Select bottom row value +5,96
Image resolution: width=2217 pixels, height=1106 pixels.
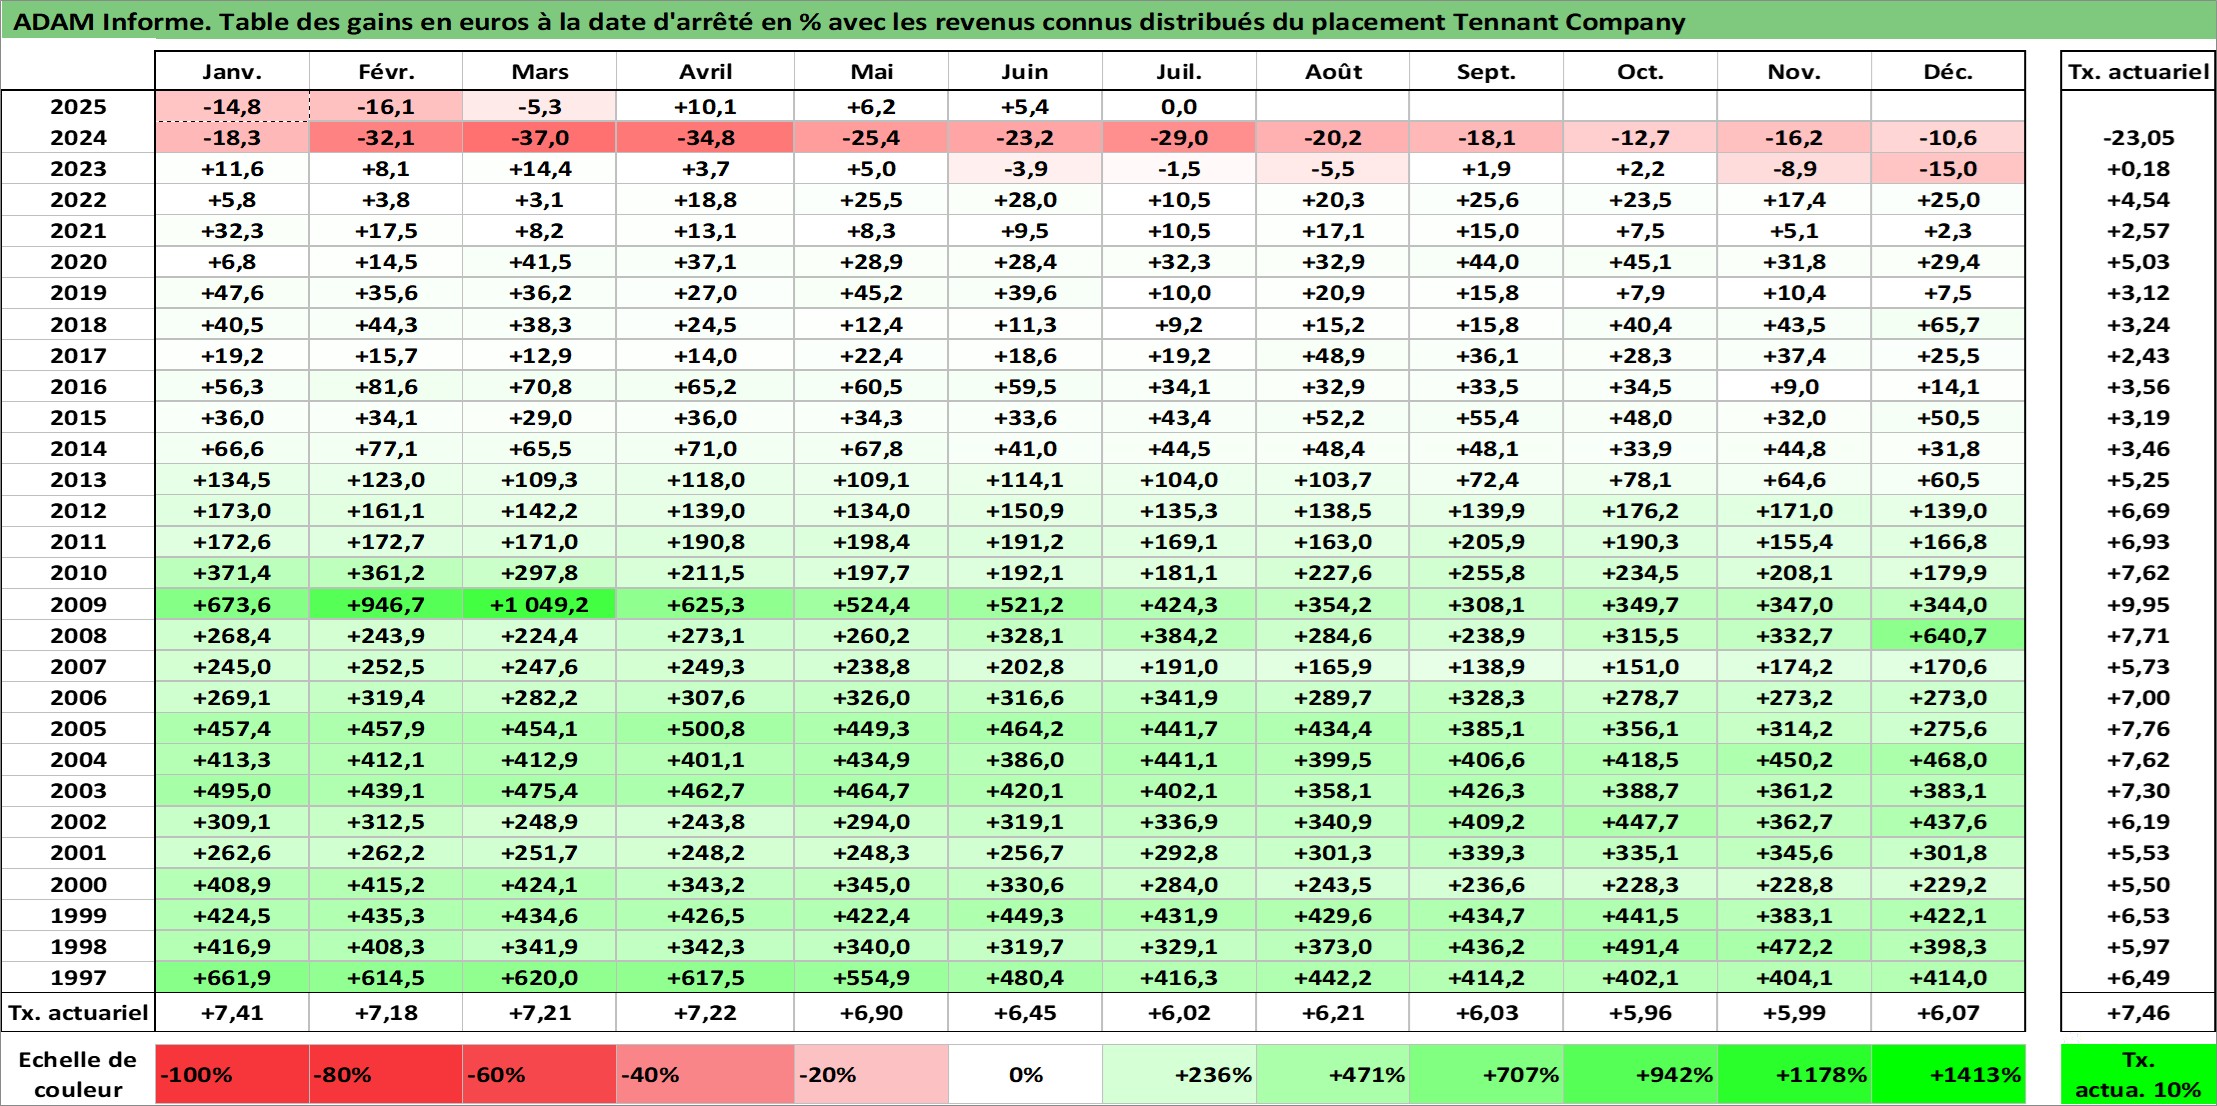pos(1640,1013)
